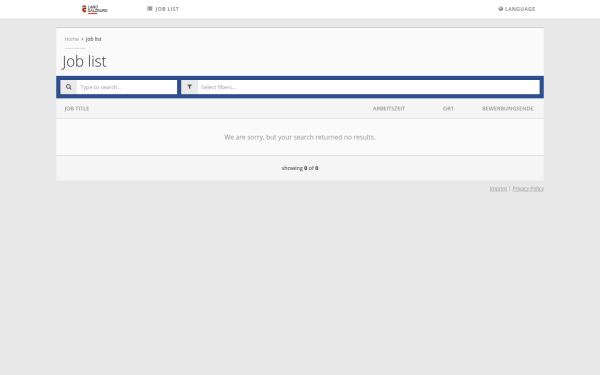Open the Select filters field

368,87
